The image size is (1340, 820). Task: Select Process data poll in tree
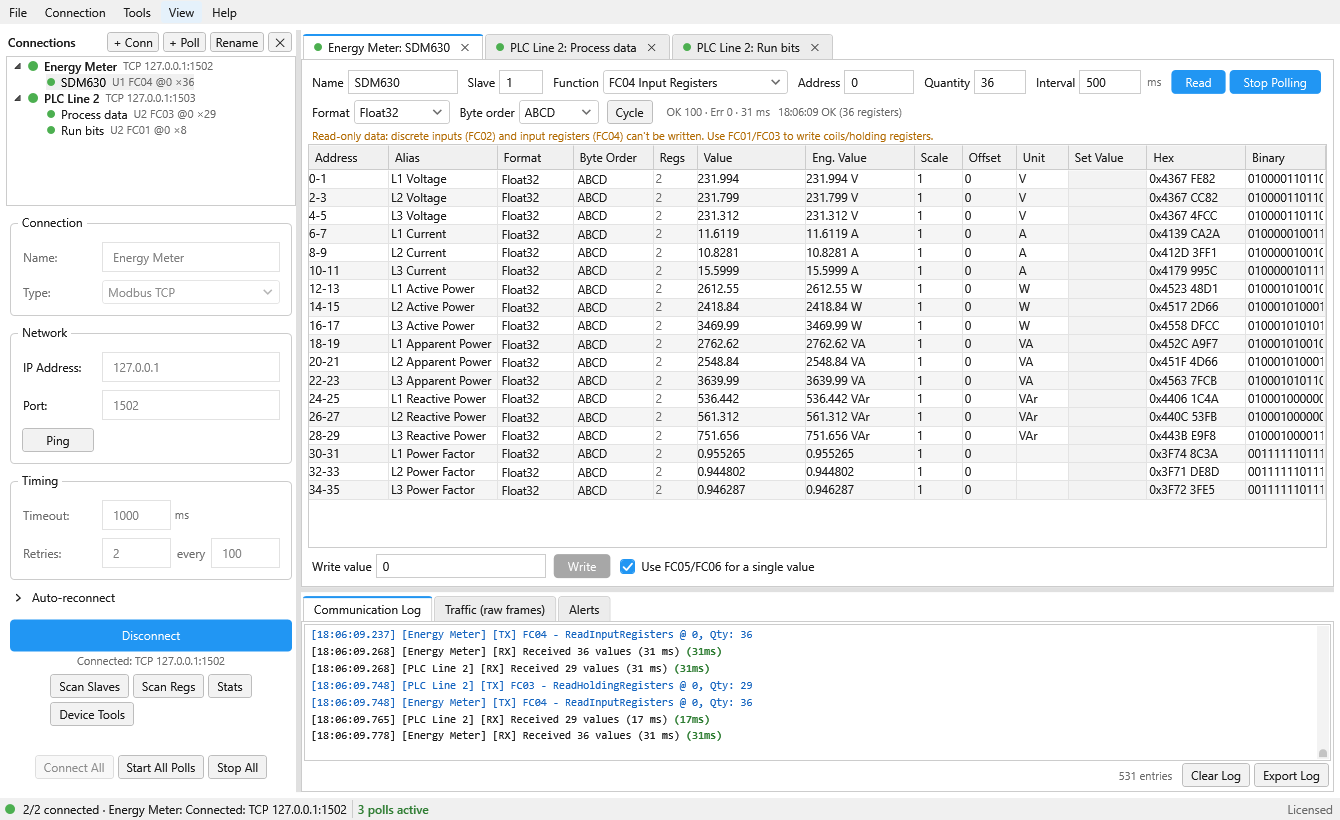(131, 115)
